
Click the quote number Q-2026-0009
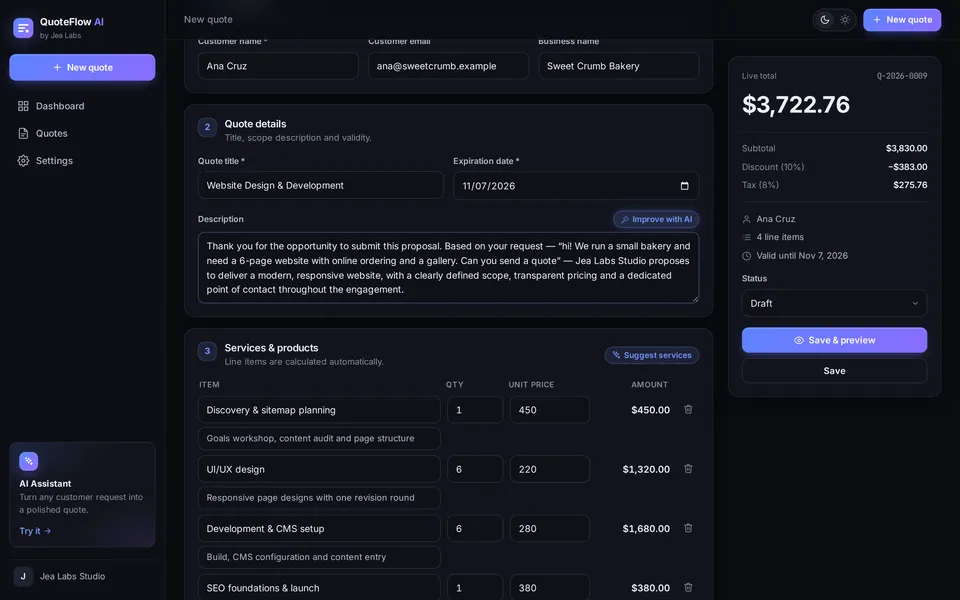point(902,76)
